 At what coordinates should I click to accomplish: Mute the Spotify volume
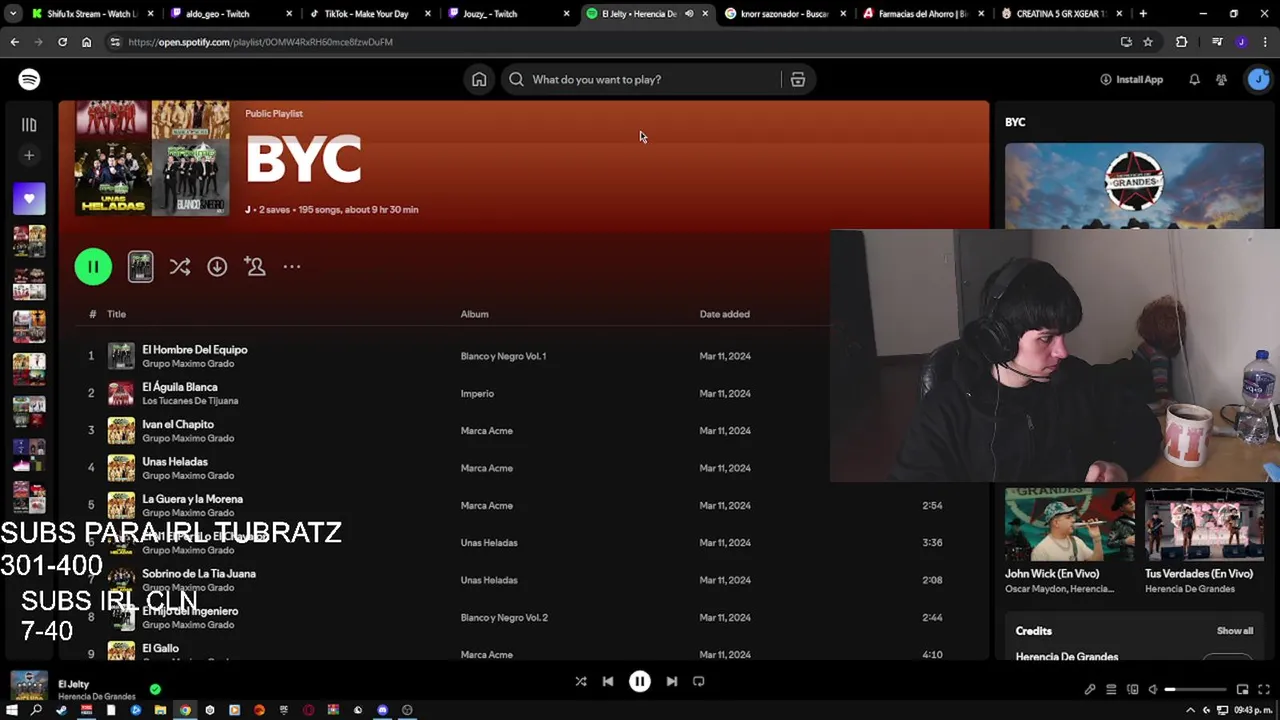[x=1153, y=689]
